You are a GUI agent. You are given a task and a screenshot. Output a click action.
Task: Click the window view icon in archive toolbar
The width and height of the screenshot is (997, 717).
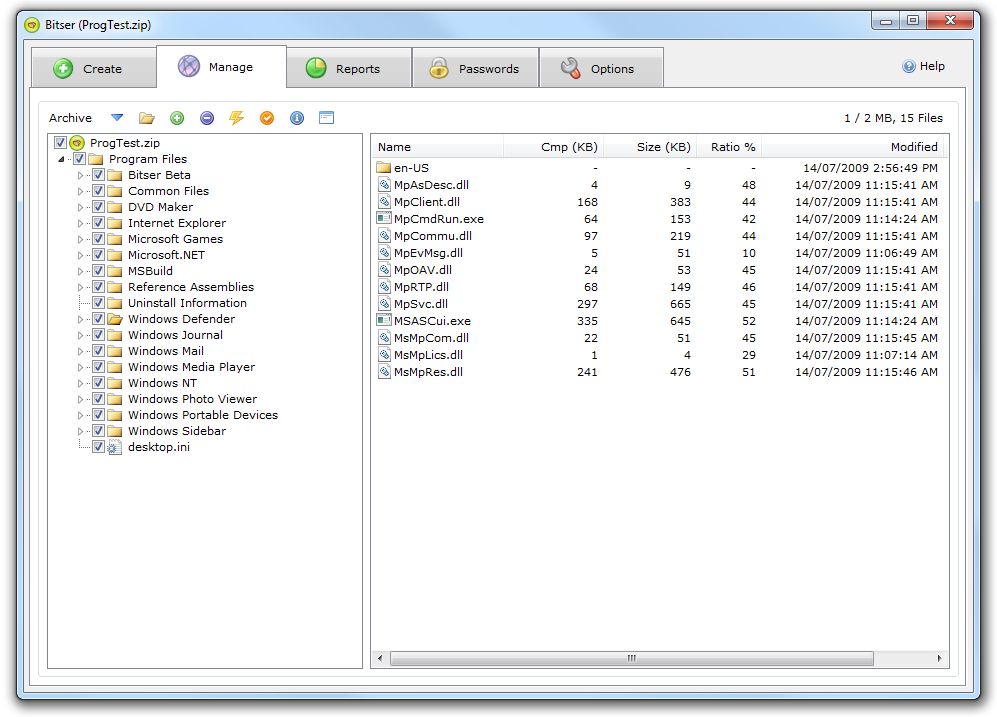click(x=326, y=118)
